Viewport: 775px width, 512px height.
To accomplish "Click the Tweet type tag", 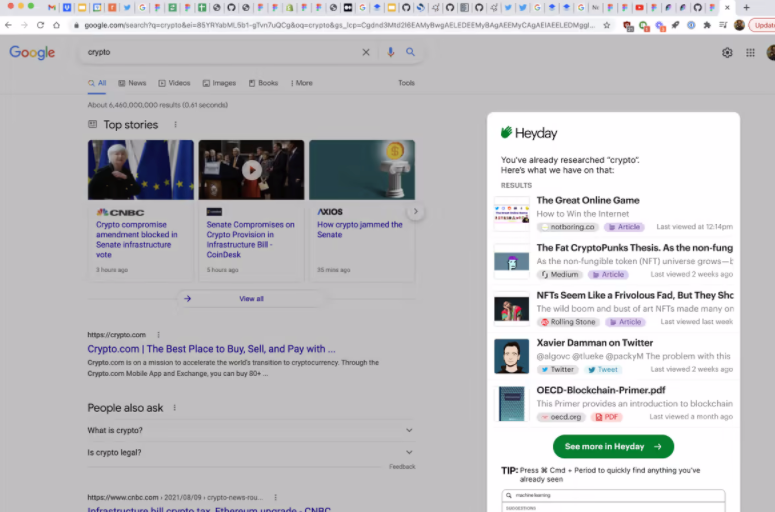I will (603, 369).
